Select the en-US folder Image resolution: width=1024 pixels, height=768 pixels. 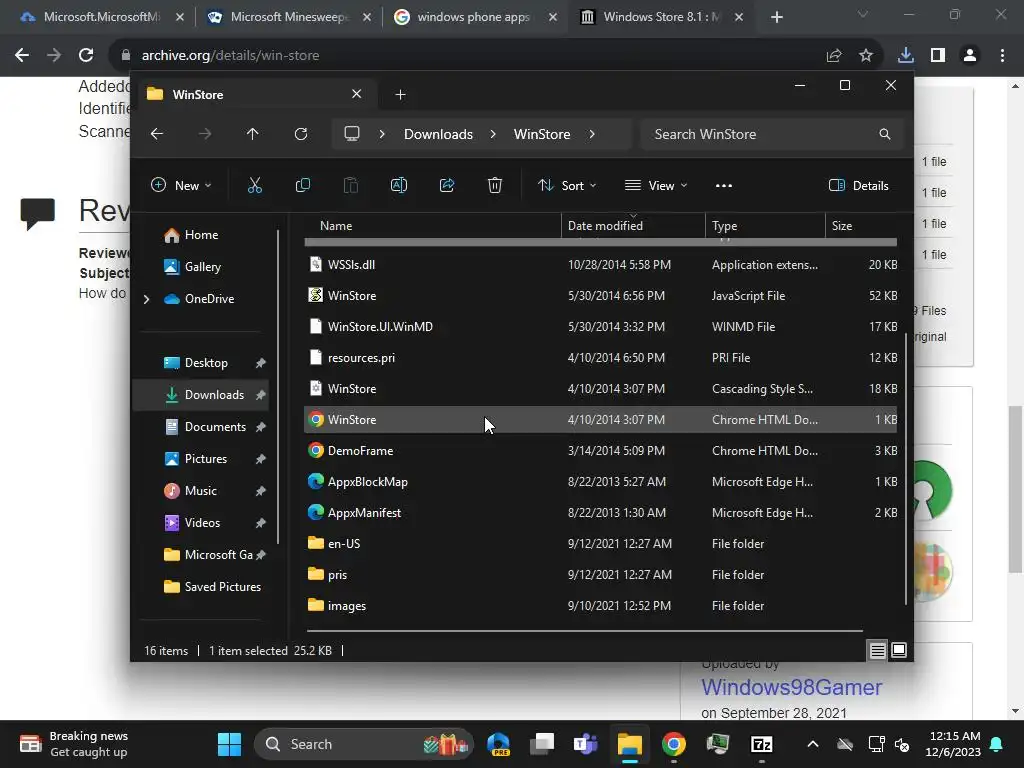pyautogui.click(x=600, y=543)
